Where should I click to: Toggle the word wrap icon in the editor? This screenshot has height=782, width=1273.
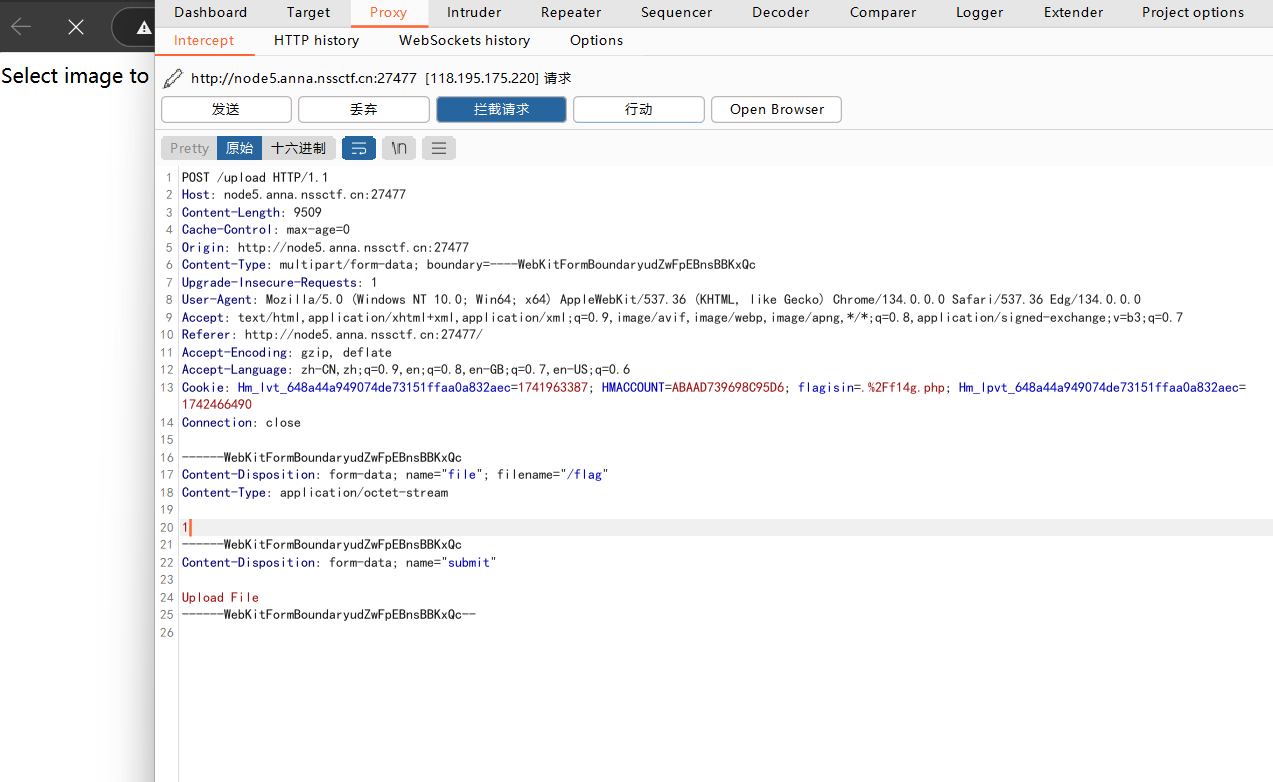point(359,148)
